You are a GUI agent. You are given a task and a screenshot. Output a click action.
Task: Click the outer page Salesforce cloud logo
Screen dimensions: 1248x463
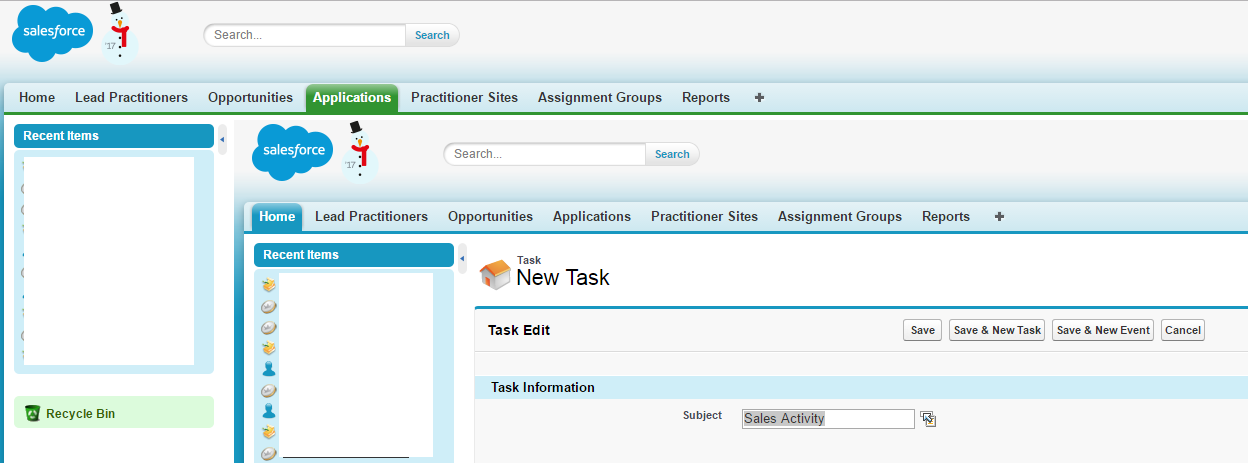point(51,33)
